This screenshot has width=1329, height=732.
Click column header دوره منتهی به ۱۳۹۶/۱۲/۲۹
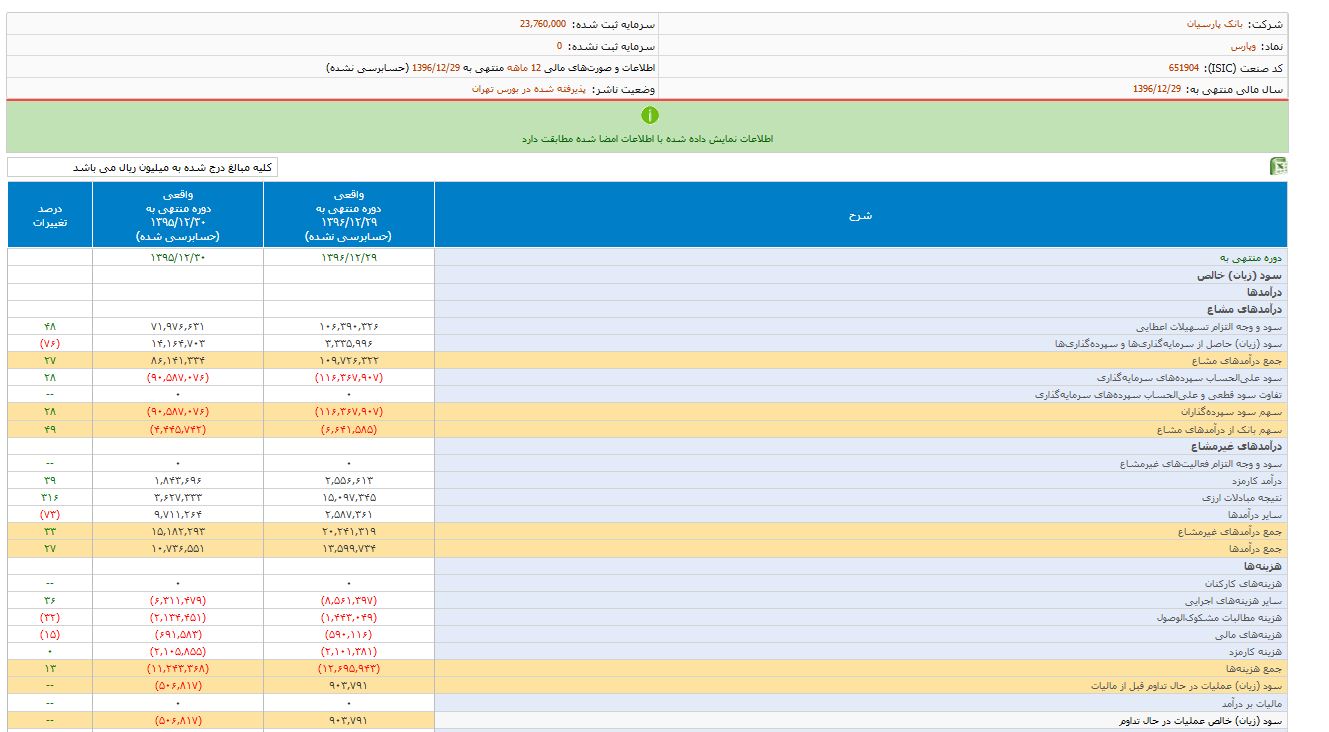pyautogui.click(x=349, y=215)
